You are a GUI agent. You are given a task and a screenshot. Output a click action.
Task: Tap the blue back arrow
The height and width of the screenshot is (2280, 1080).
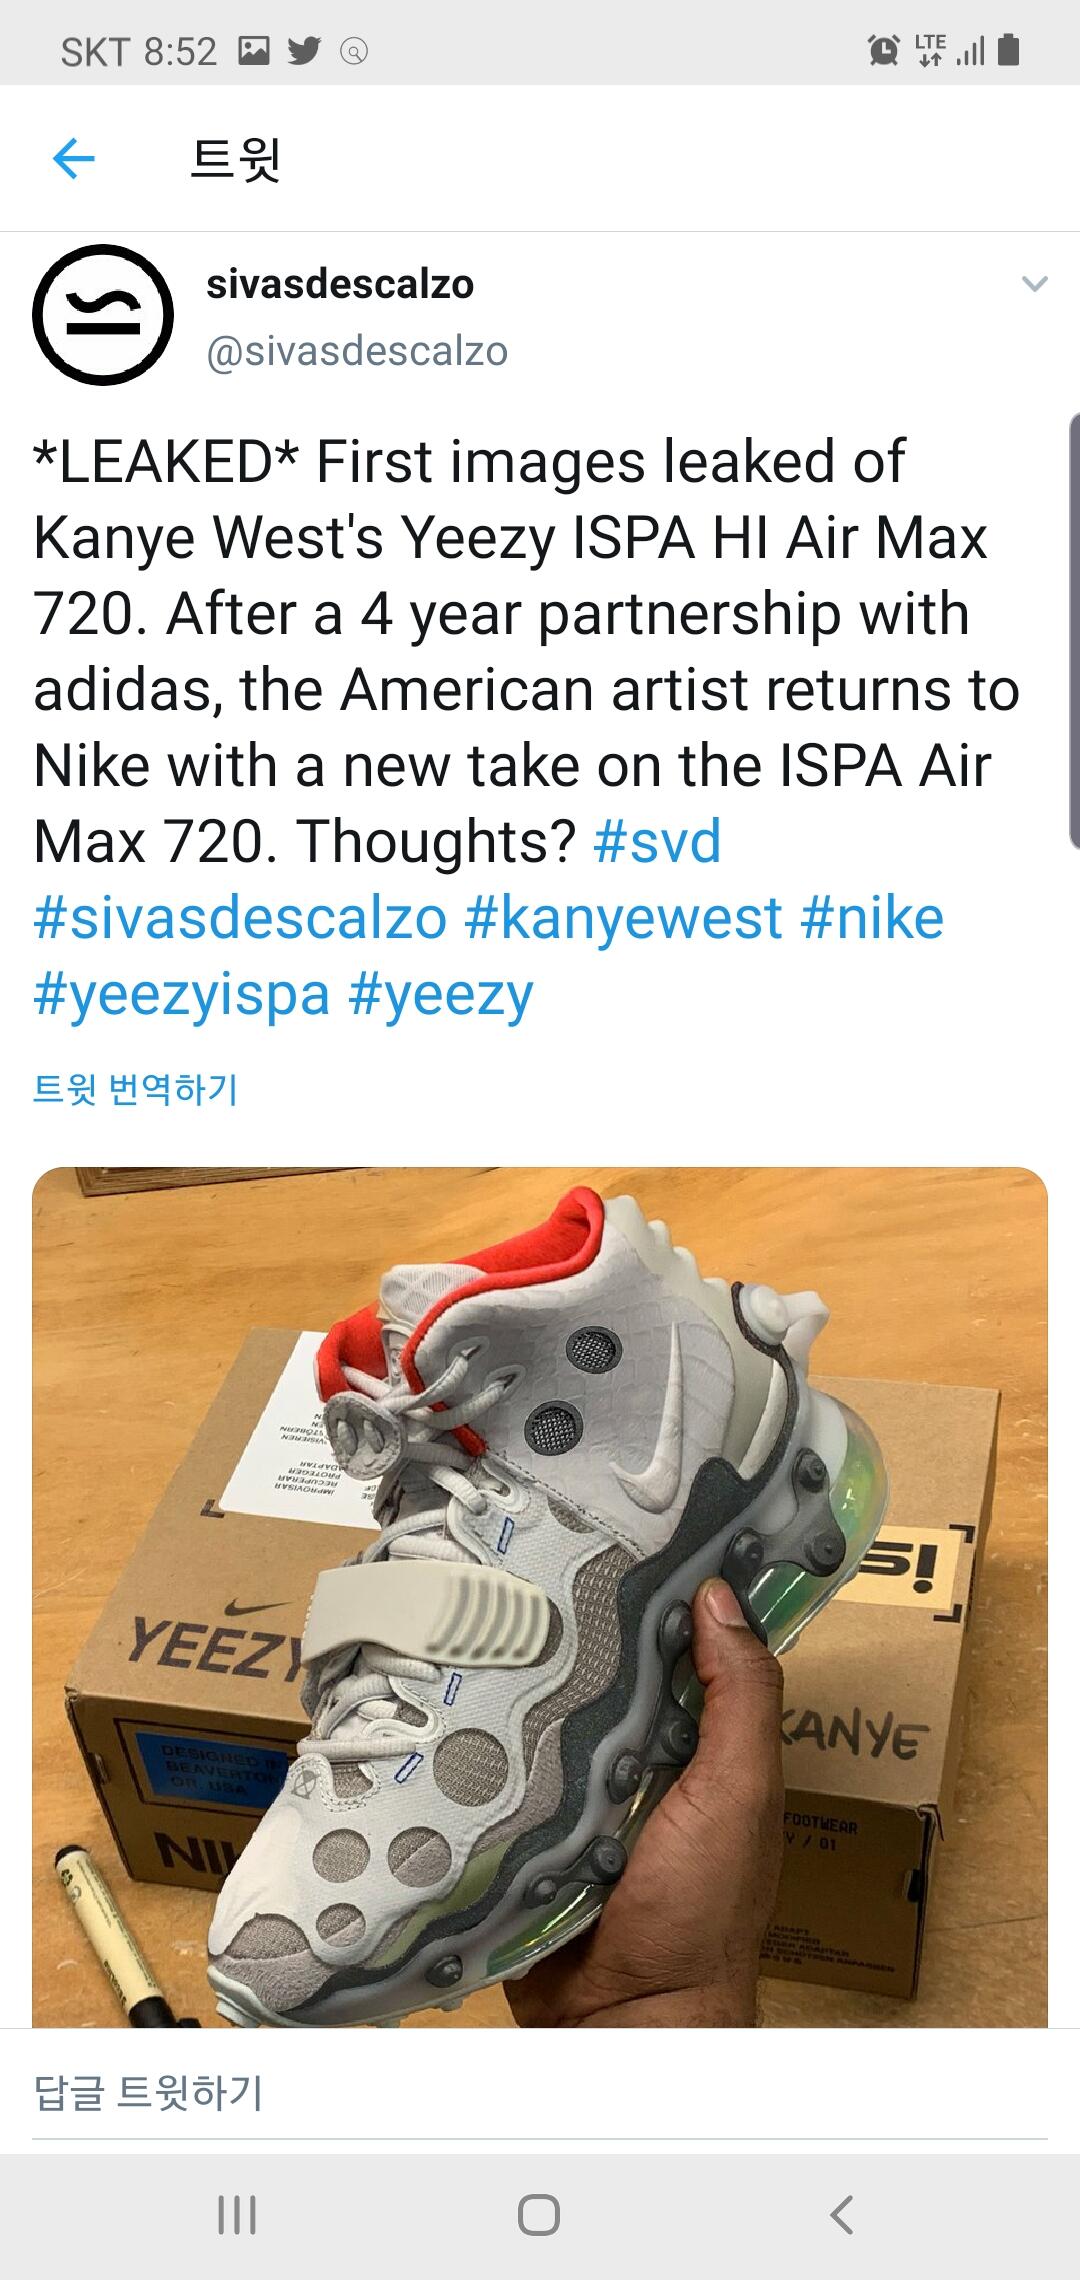click(x=73, y=158)
